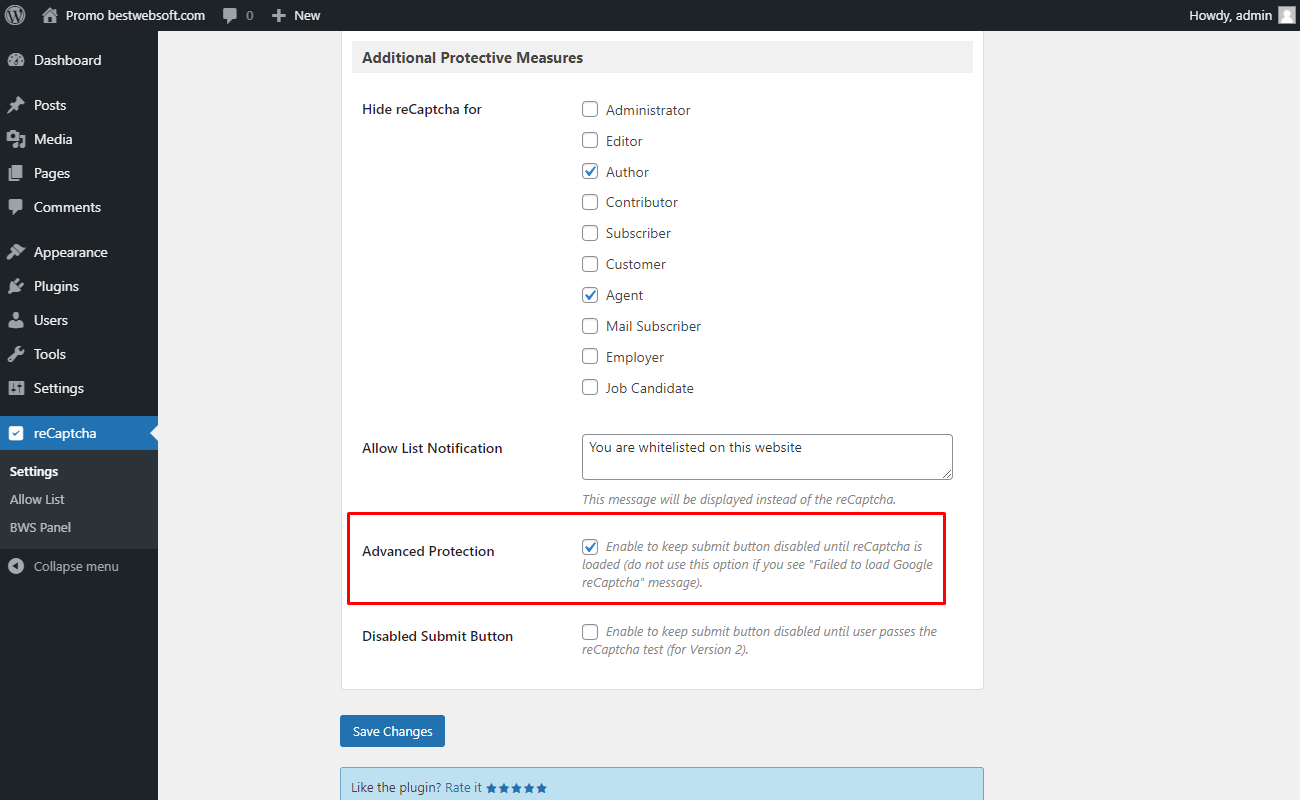Click the New content link in admin bar
This screenshot has width=1300, height=800.
pos(296,15)
